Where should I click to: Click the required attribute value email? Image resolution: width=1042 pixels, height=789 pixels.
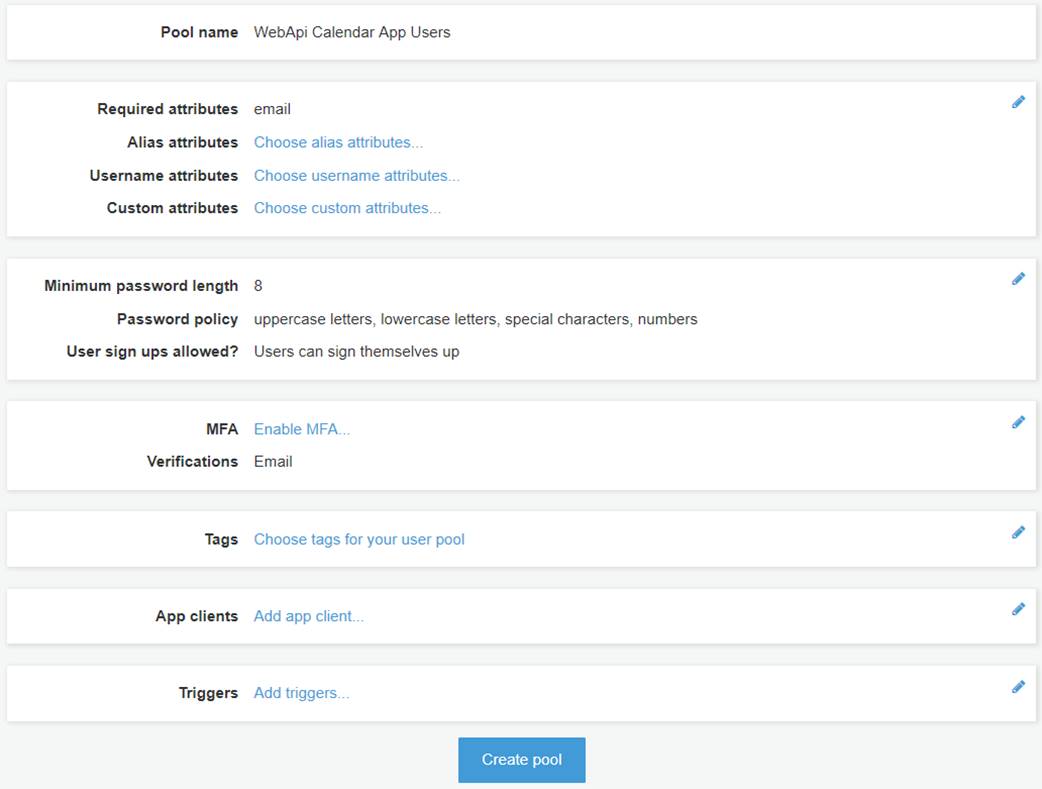coord(272,109)
